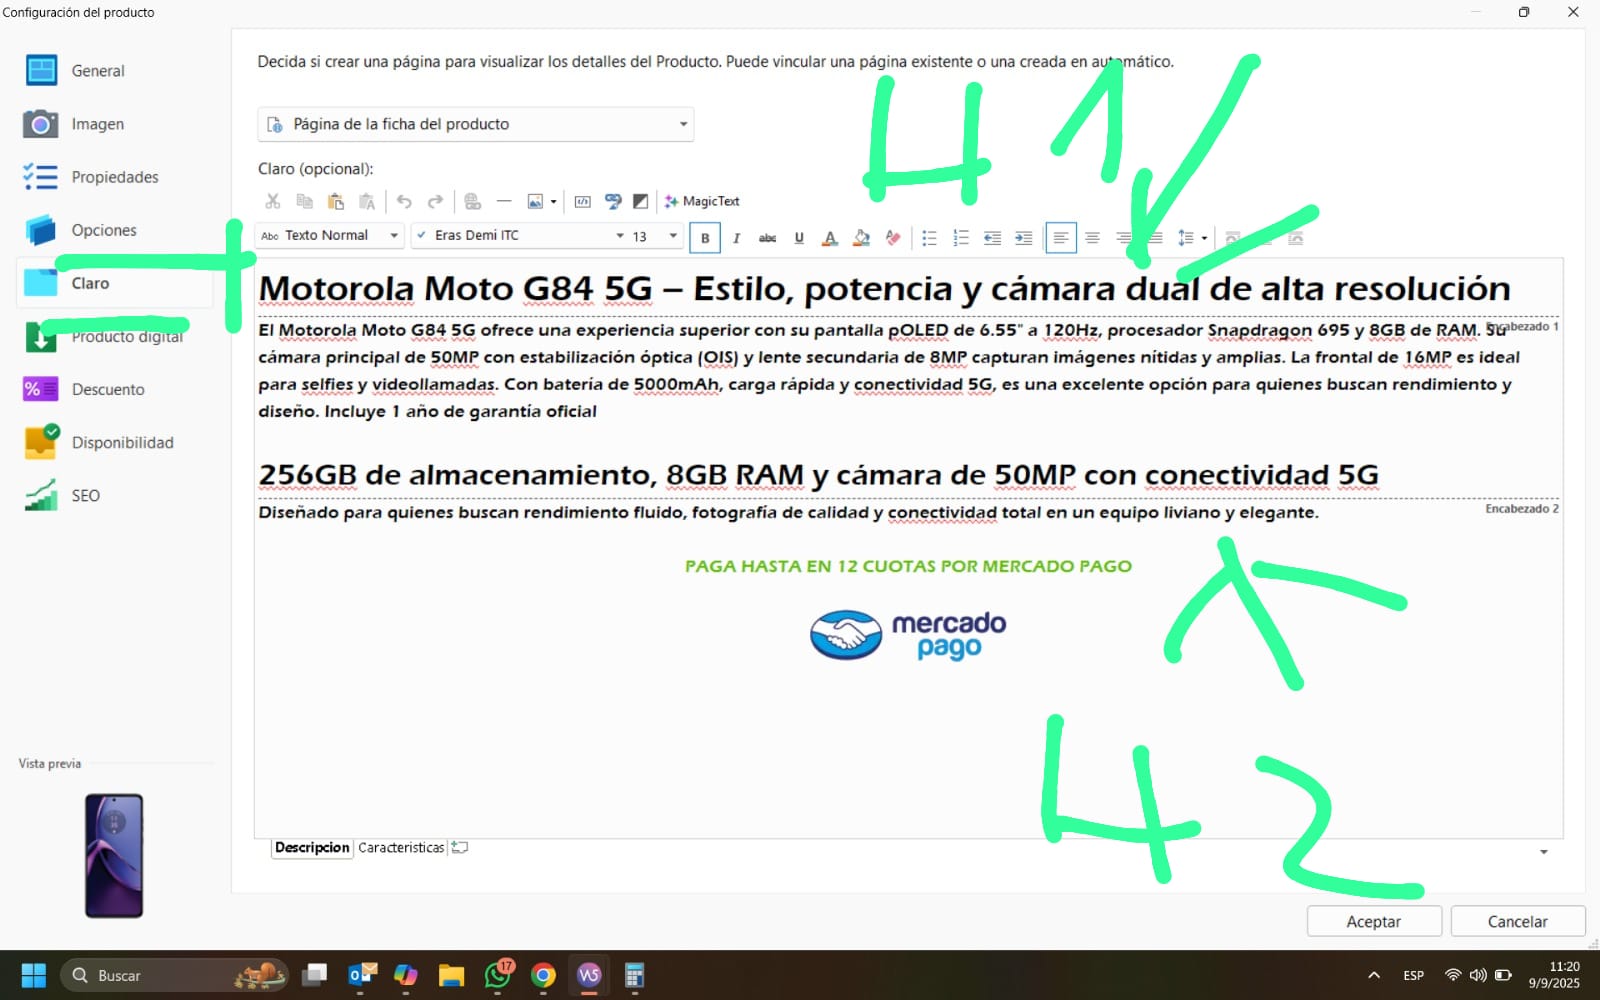This screenshot has height=1000, width=1600.
Task: Open the Calculator from the taskbar
Action: coord(634,975)
